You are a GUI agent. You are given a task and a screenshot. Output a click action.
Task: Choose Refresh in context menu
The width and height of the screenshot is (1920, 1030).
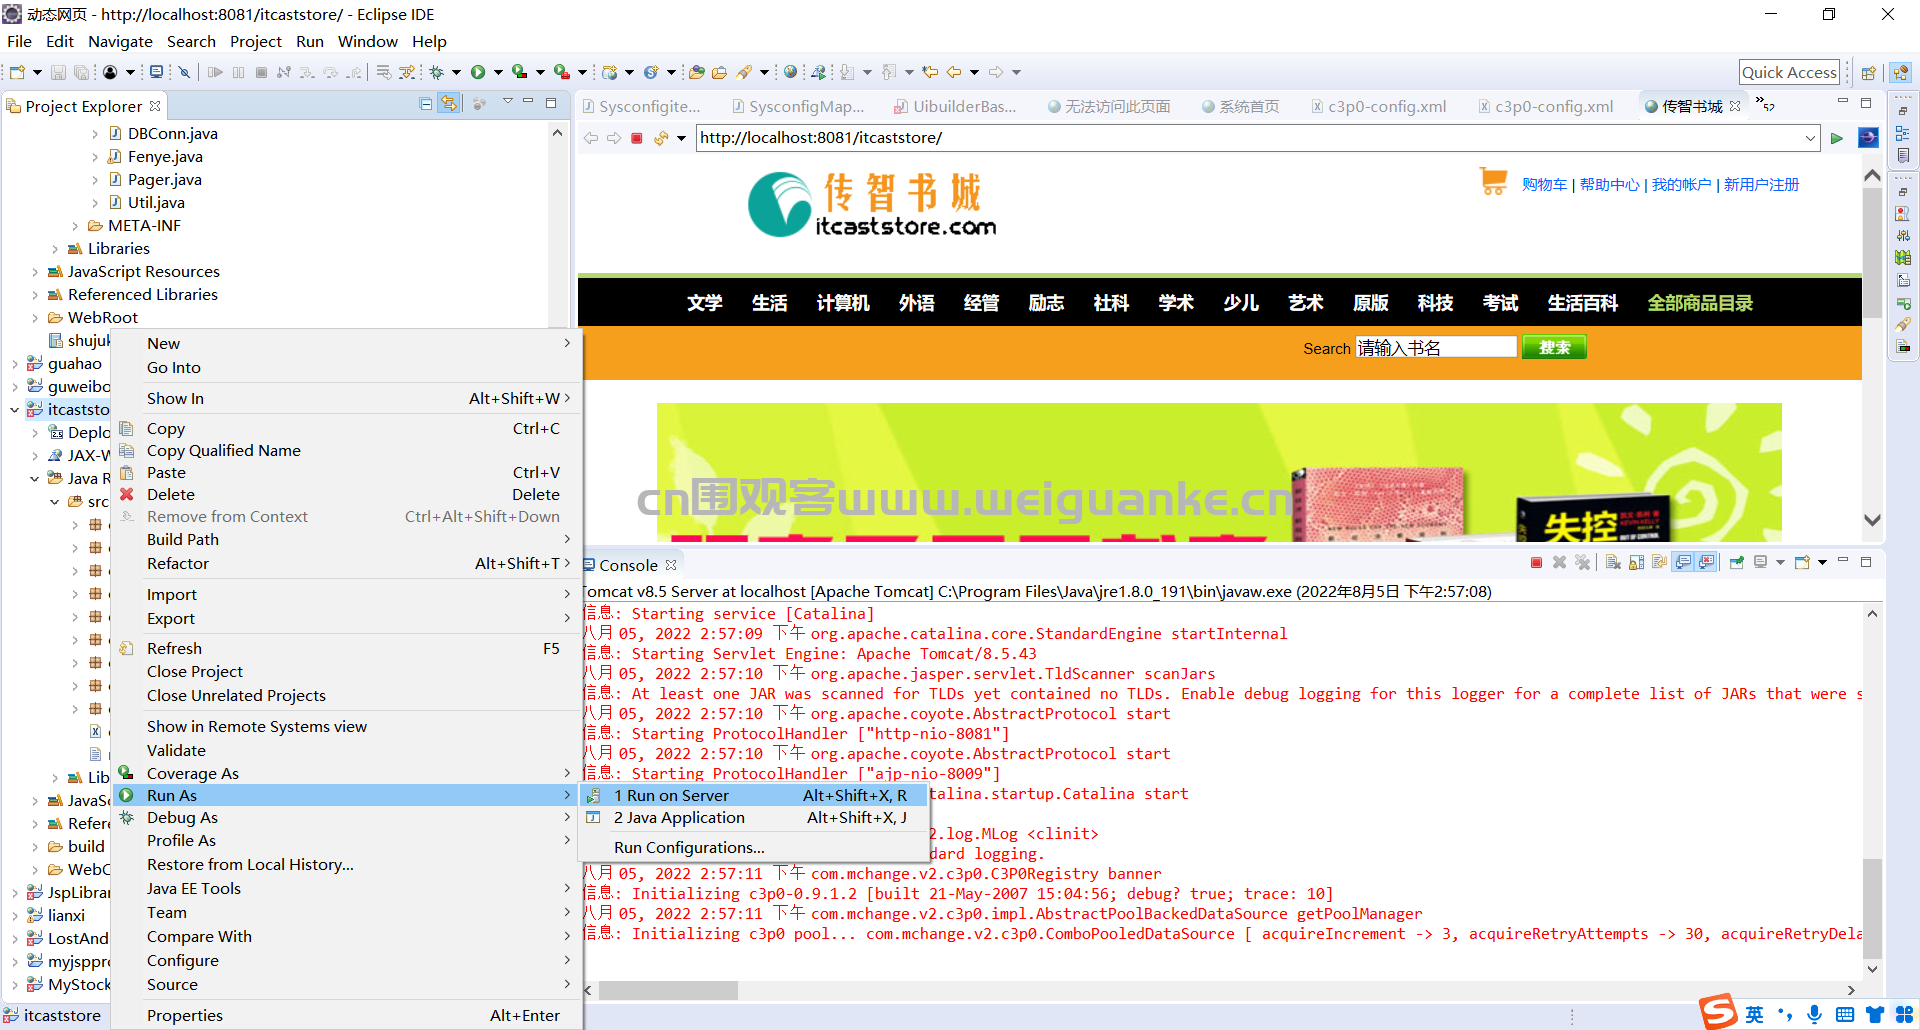(345, 649)
